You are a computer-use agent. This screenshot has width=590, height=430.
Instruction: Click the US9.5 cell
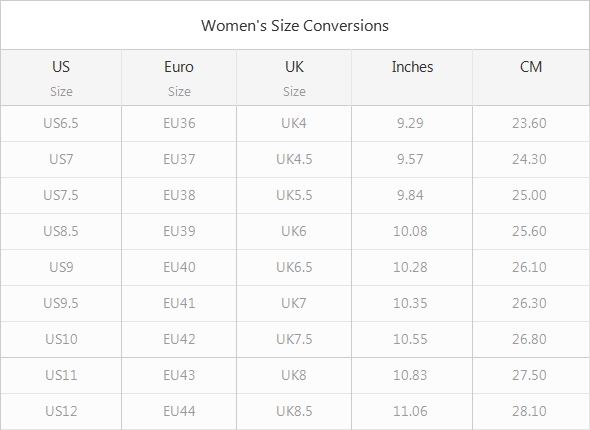click(x=61, y=303)
